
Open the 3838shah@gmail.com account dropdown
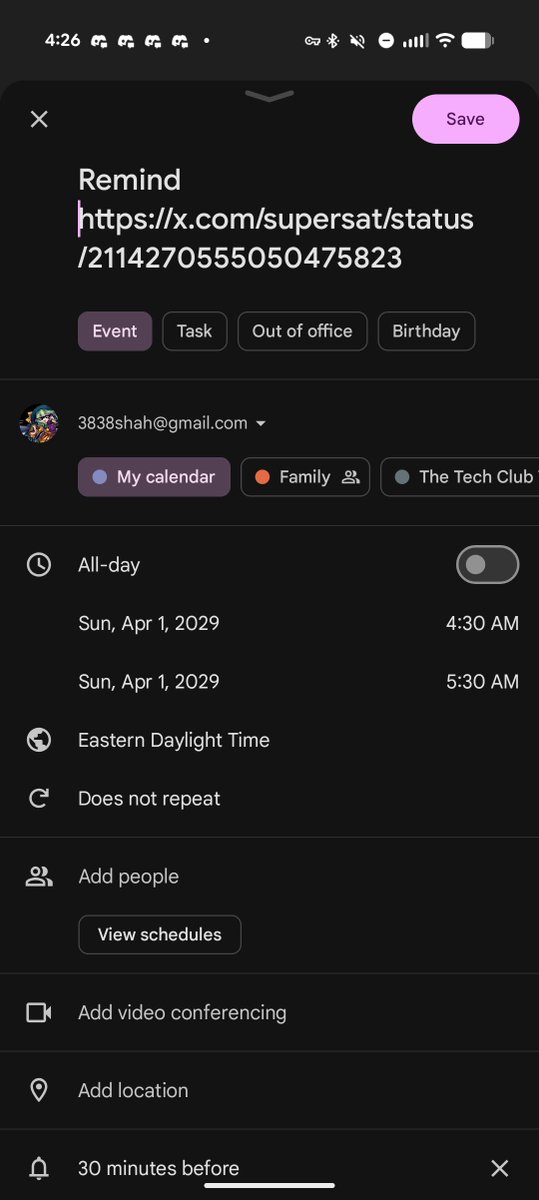pos(172,423)
